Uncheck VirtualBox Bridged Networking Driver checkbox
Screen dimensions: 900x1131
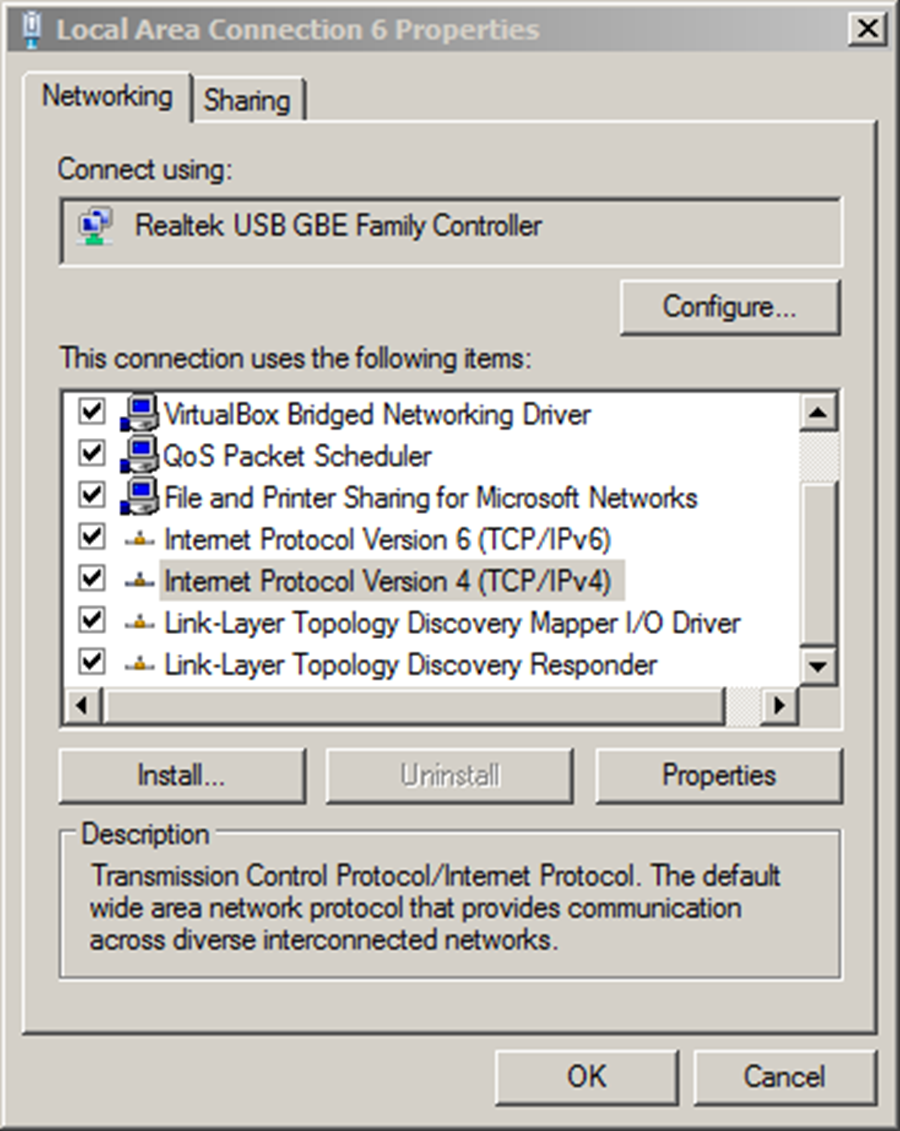[x=92, y=412]
